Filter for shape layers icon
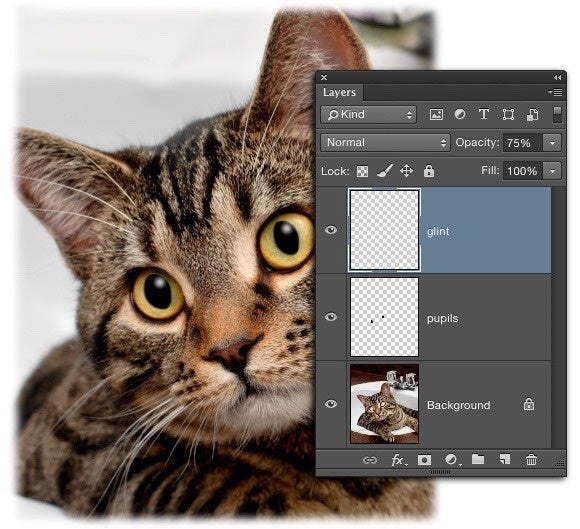Screen dimensions: 580x529 coord(508,115)
